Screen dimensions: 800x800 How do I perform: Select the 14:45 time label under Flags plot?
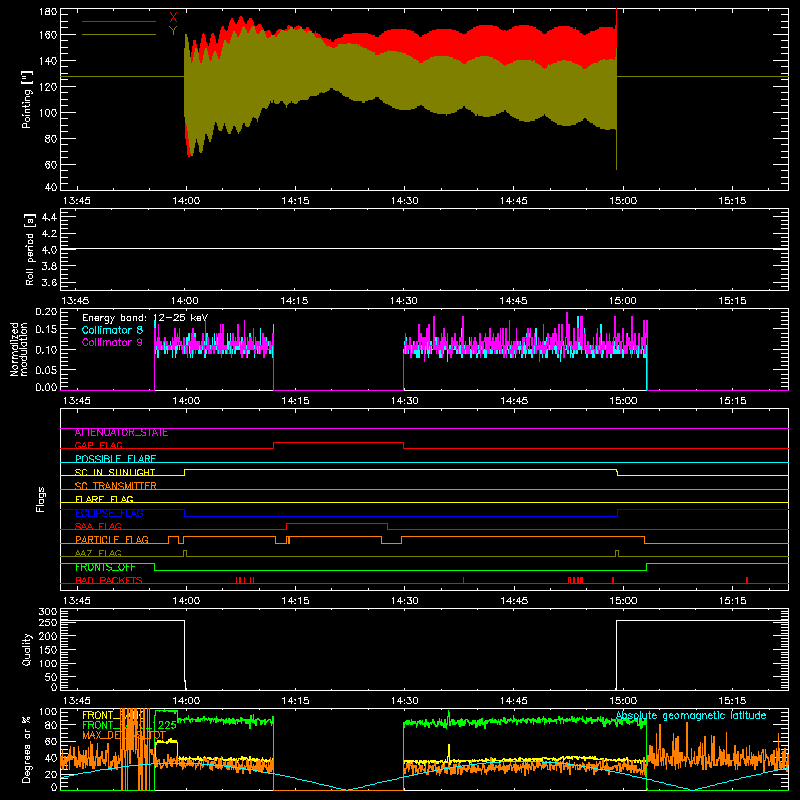pos(514,601)
